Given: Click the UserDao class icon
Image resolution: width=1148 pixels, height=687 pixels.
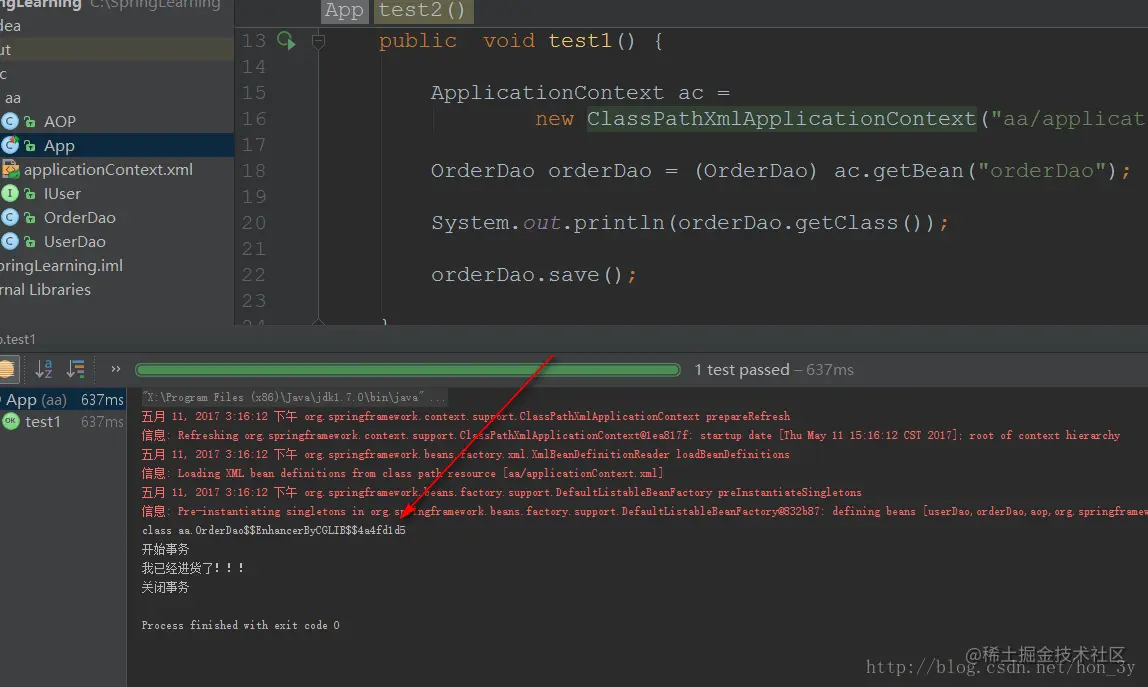Looking at the screenshot, I should (x=10, y=242).
